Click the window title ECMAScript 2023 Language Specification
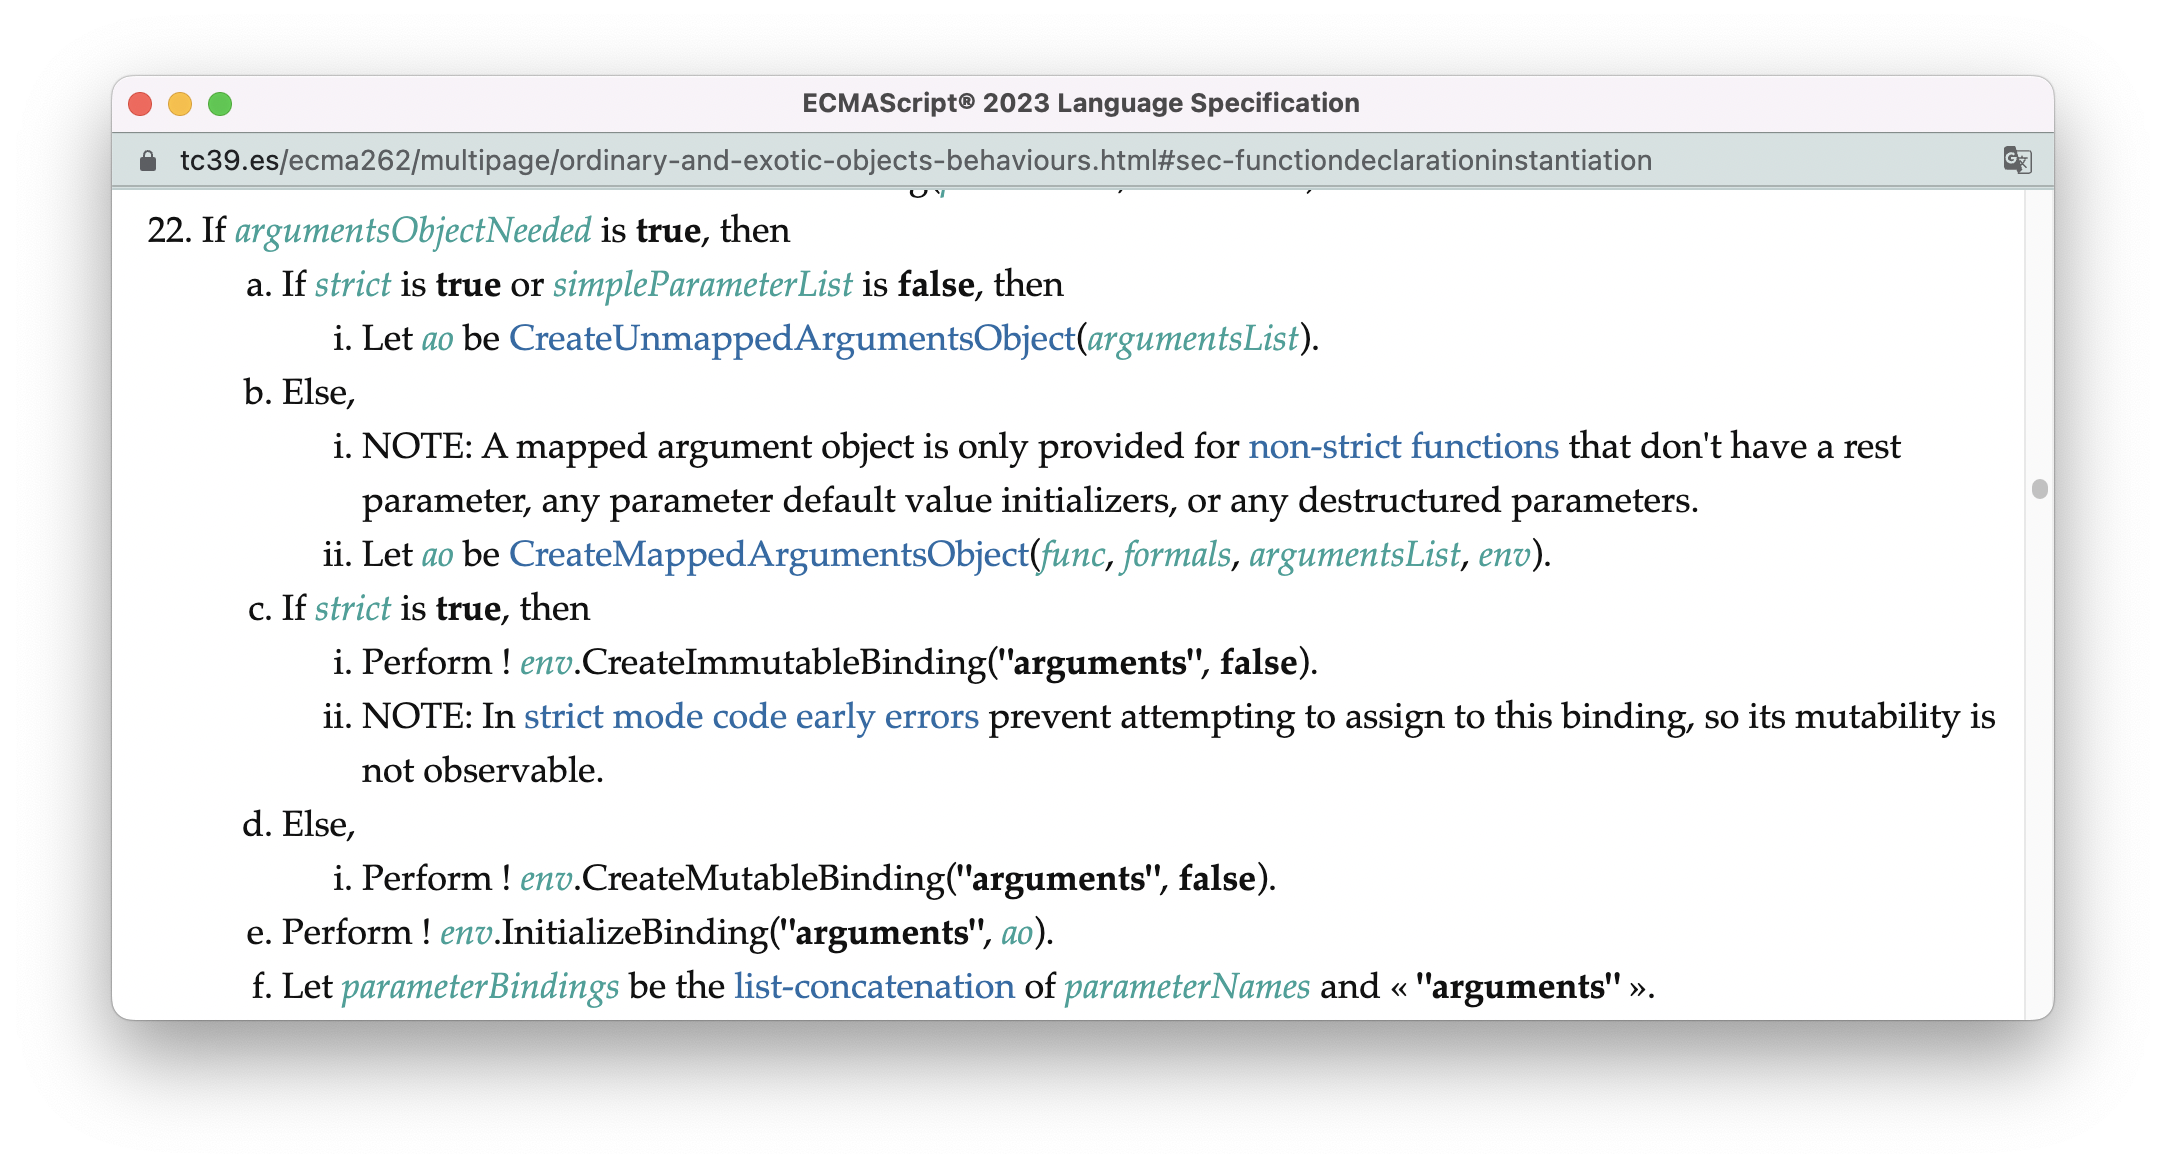2166x1168 pixels. point(1081,103)
